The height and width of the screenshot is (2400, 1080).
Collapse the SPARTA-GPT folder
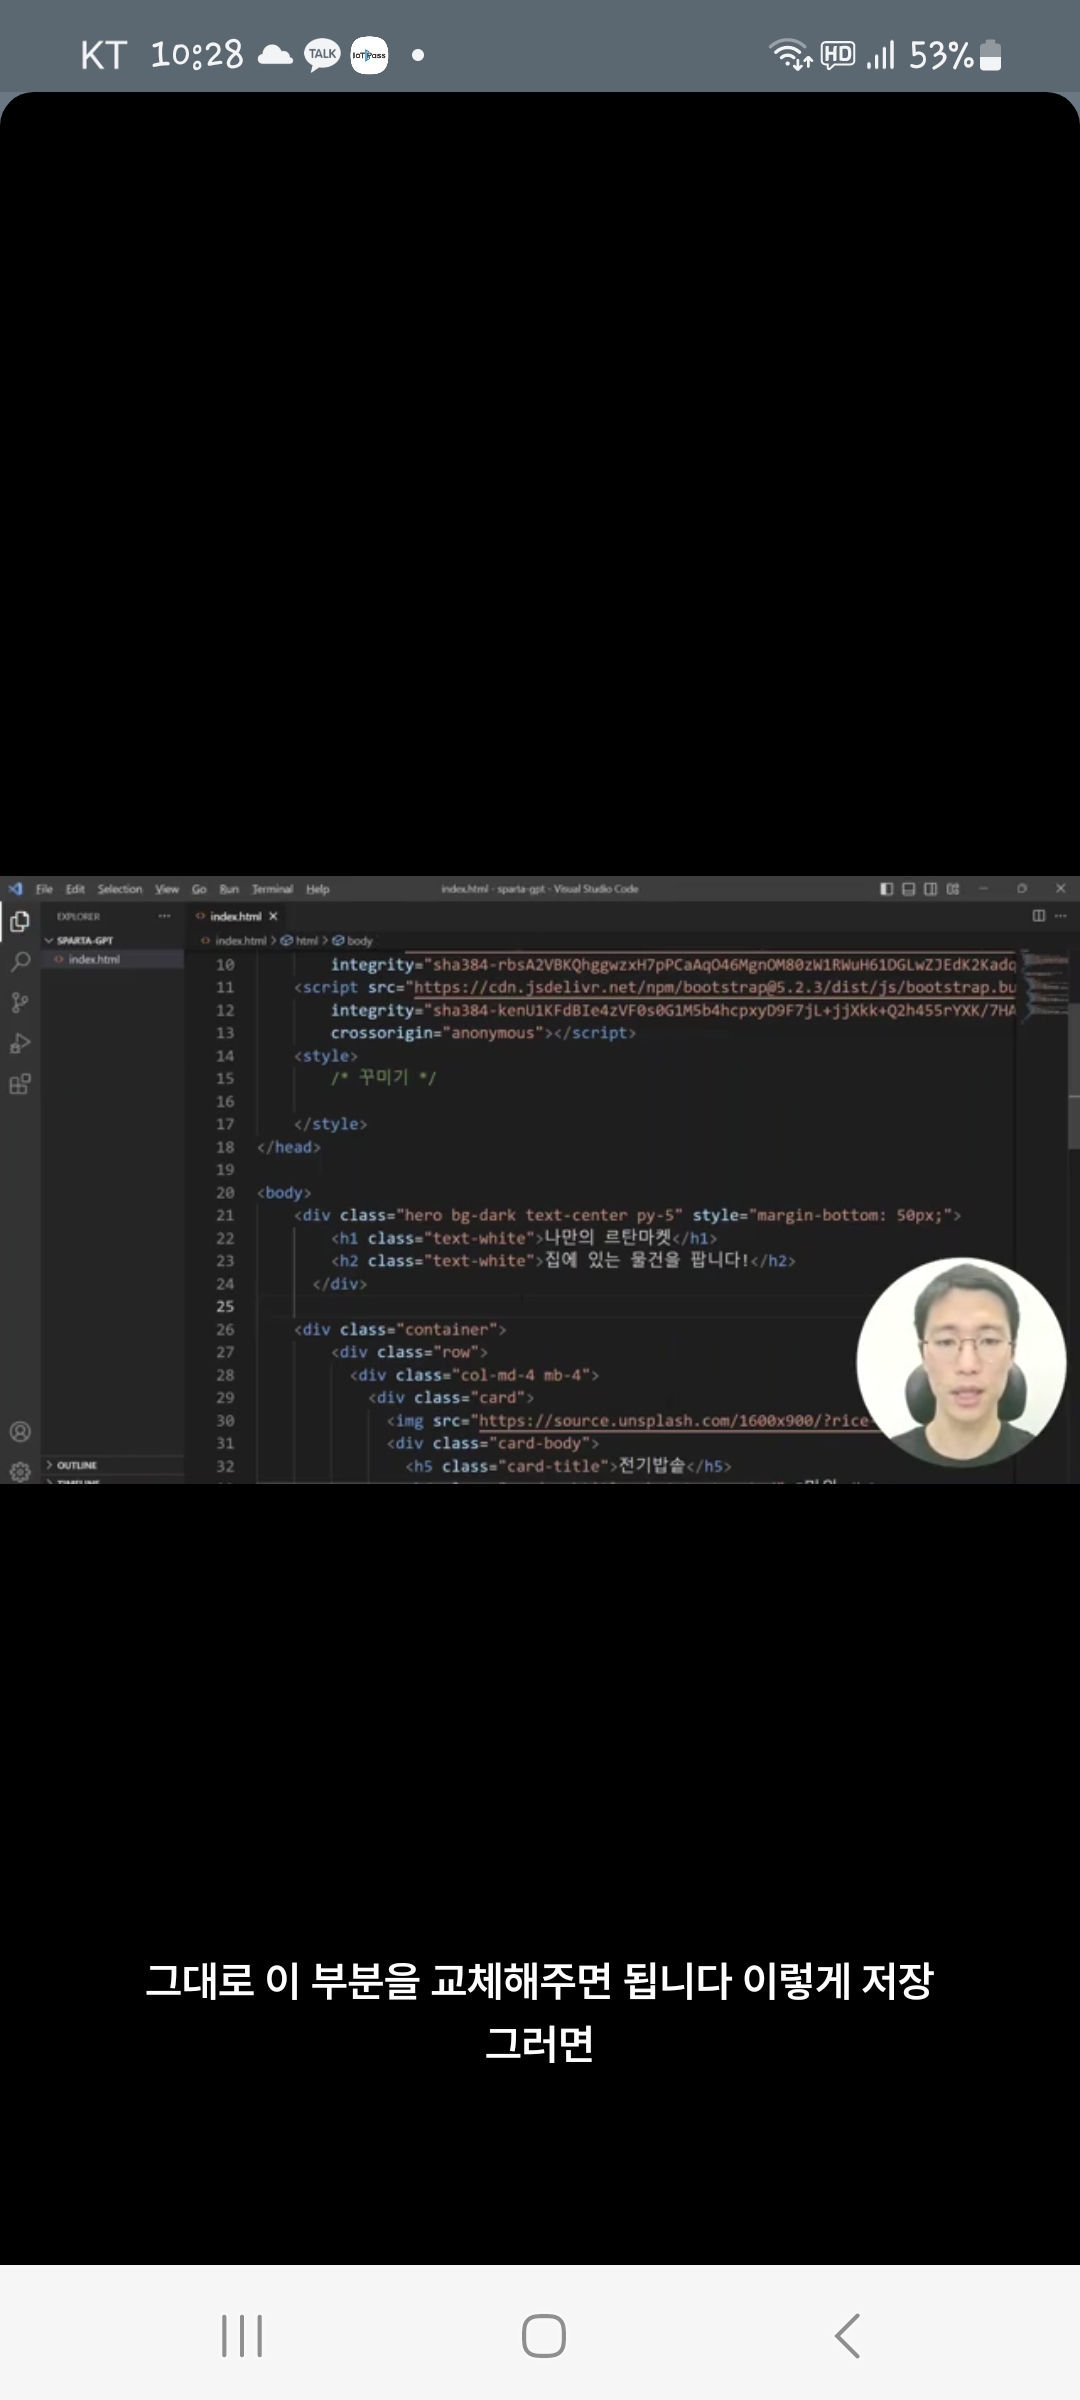tap(84, 940)
